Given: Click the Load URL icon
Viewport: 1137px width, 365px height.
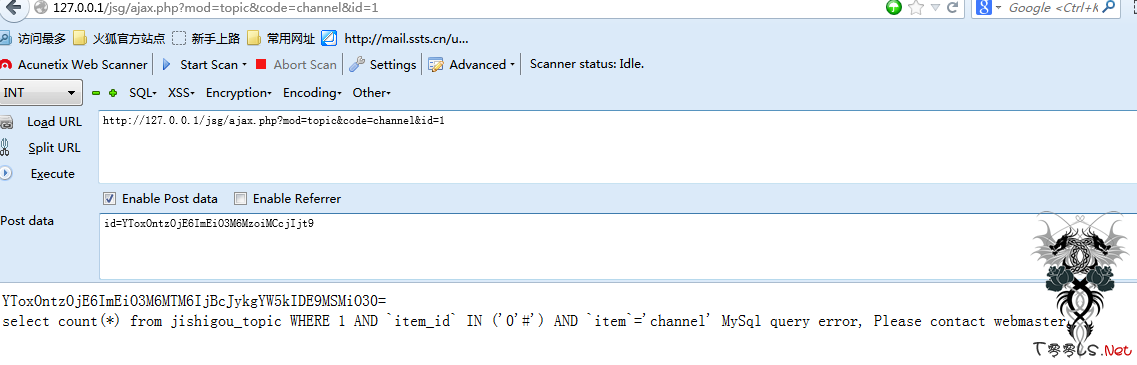Looking at the screenshot, I should point(7,122).
